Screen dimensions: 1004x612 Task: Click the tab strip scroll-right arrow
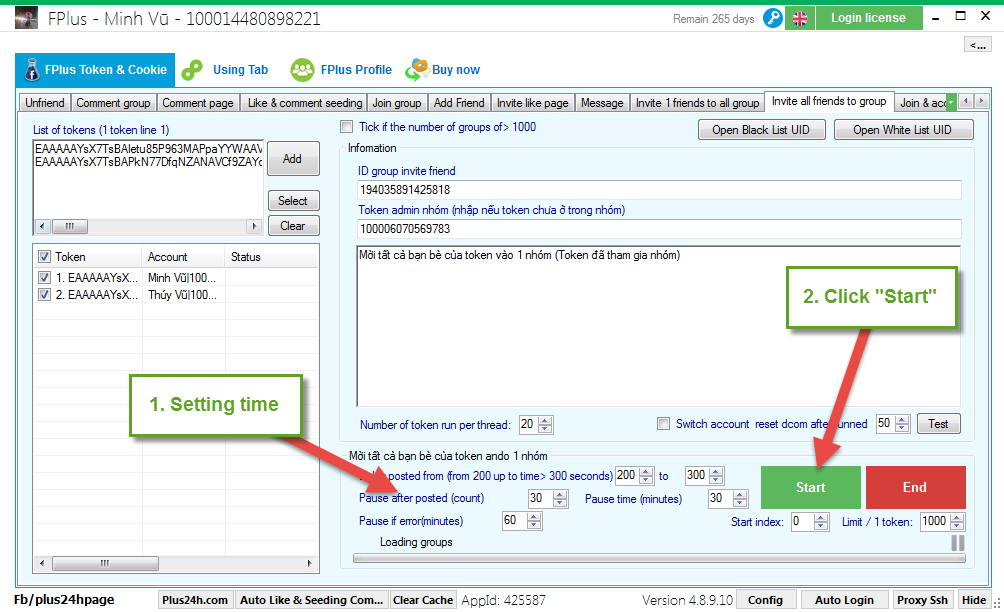(x=981, y=101)
